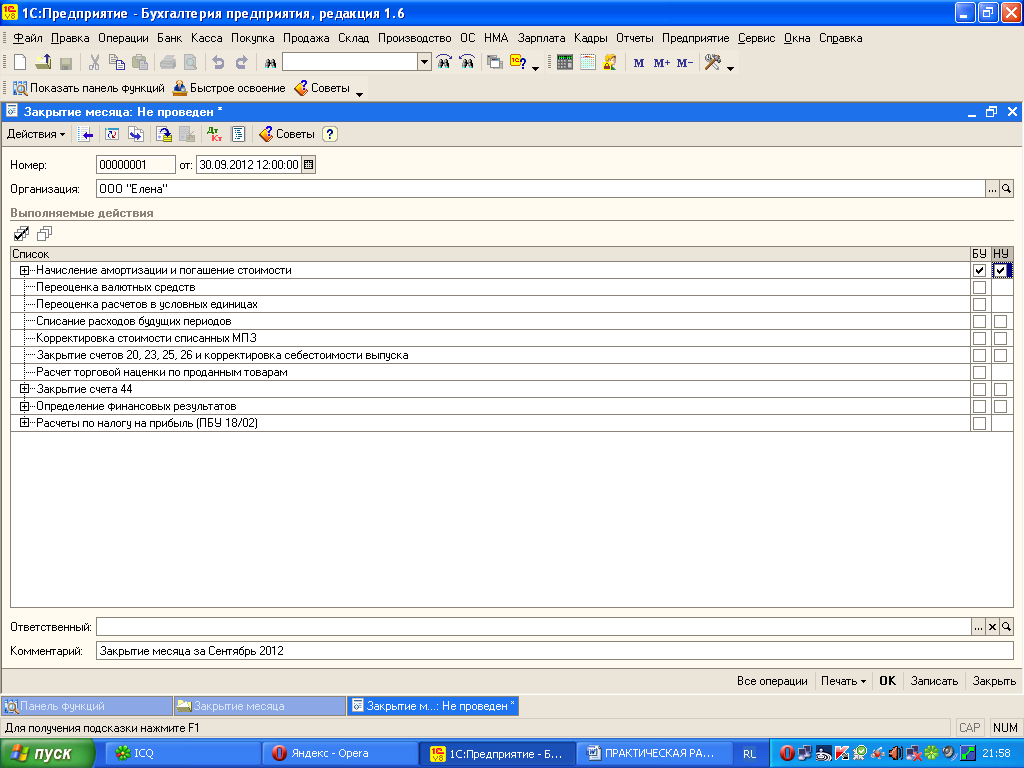1024x768 pixels.
Task: Open Ответственный selection ellipsis button
Action: [978, 627]
